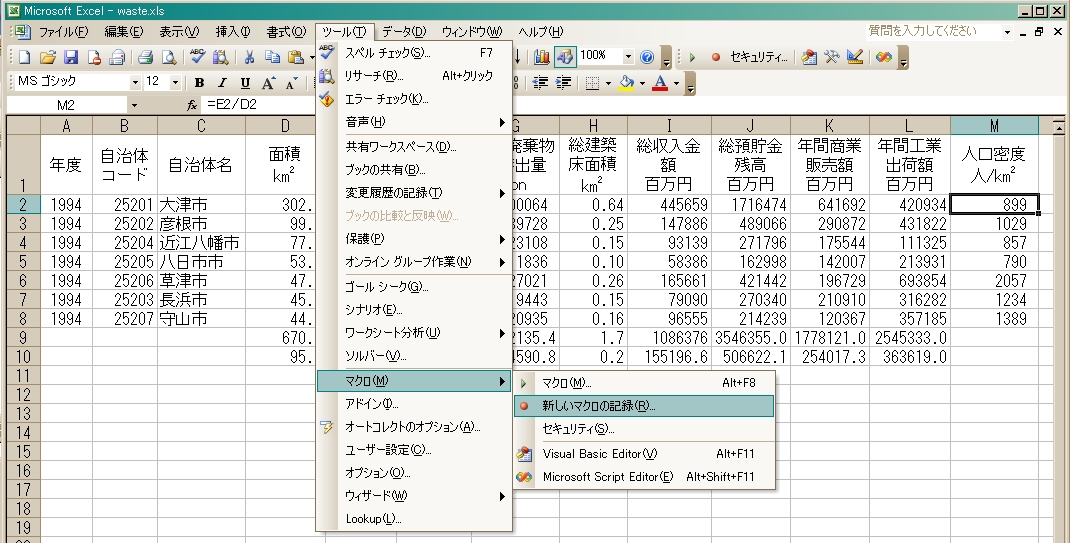Click the yellow fill color bucket

coord(626,83)
